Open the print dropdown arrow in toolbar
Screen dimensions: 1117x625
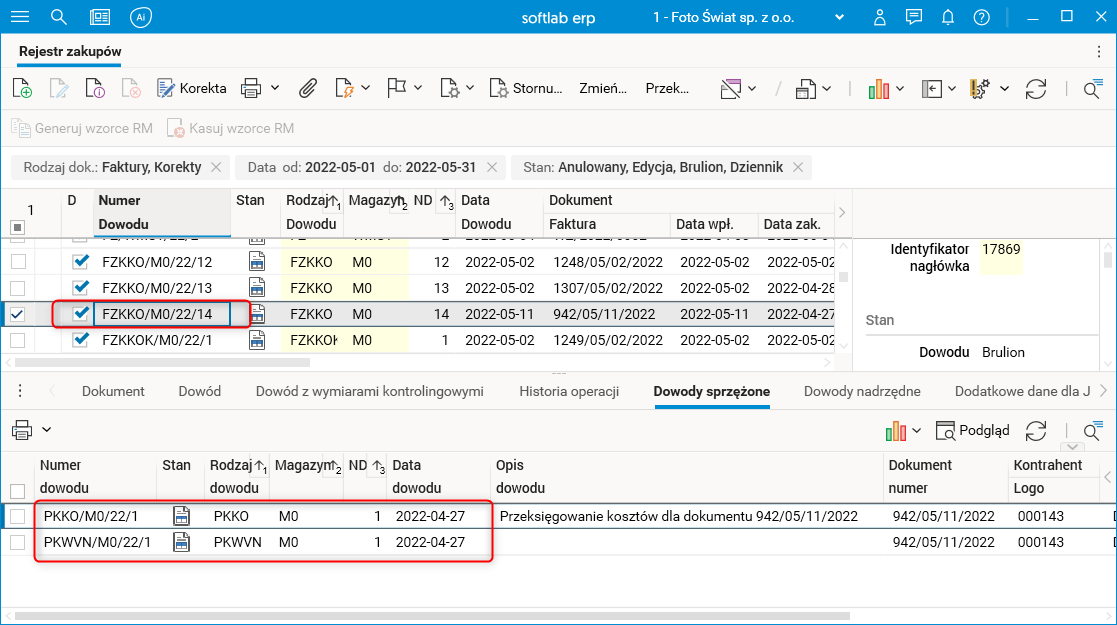pos(275,88)
